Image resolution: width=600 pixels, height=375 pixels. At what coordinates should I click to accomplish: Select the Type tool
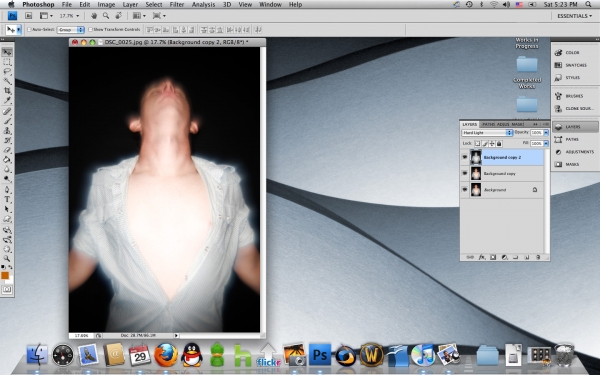(7, 199)
